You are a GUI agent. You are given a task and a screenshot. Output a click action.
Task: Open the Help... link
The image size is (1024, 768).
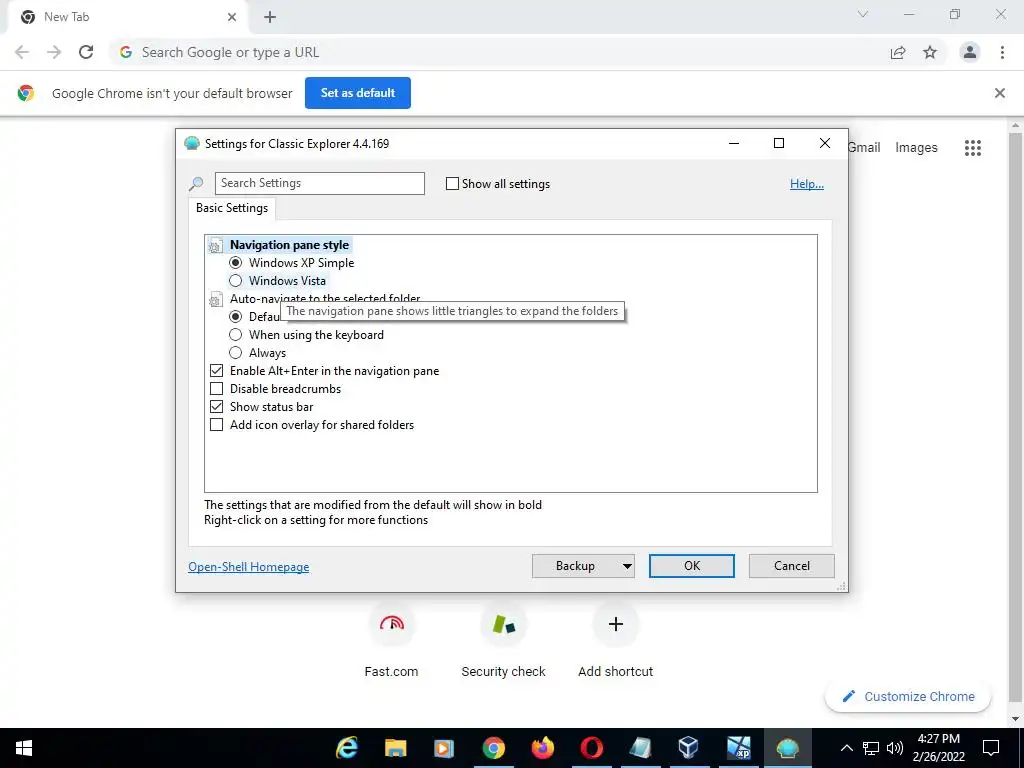pos(807,184)
